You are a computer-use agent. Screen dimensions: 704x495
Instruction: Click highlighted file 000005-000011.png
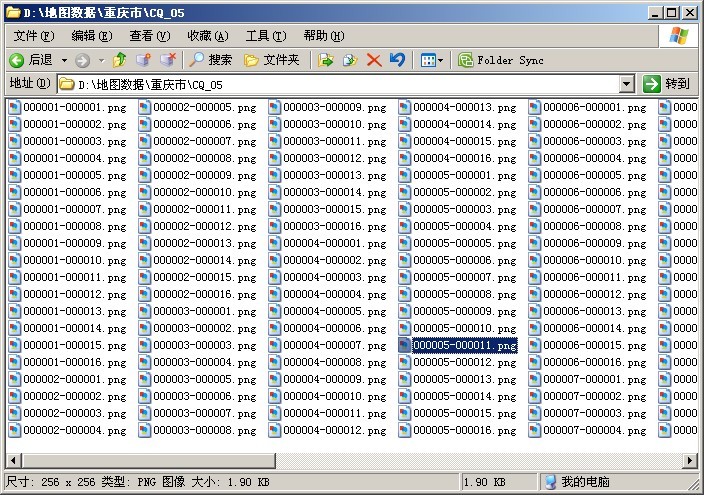(x=458, y=345)
